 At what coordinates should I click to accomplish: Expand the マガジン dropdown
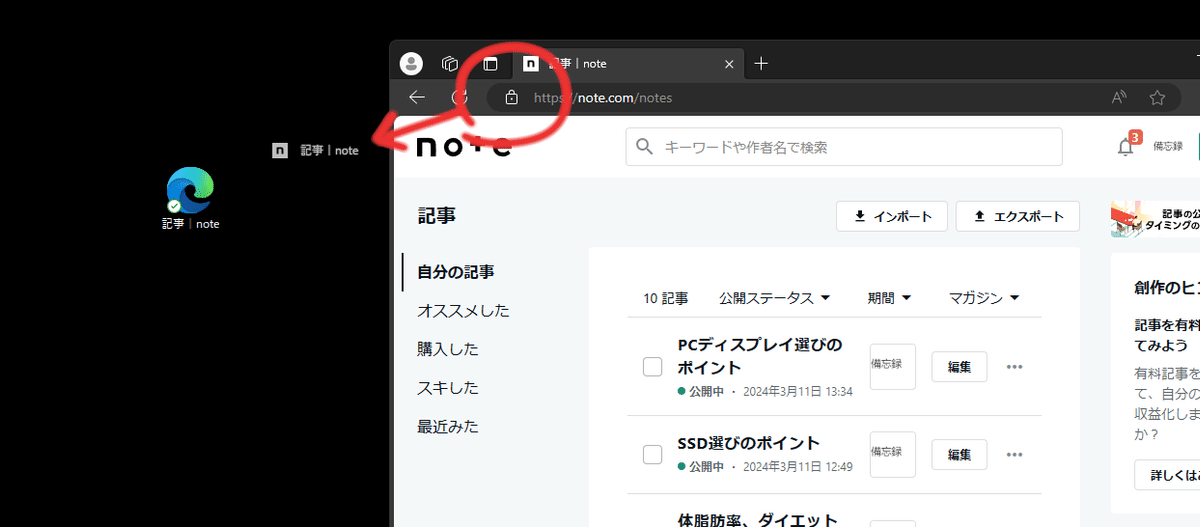(984, 298)
